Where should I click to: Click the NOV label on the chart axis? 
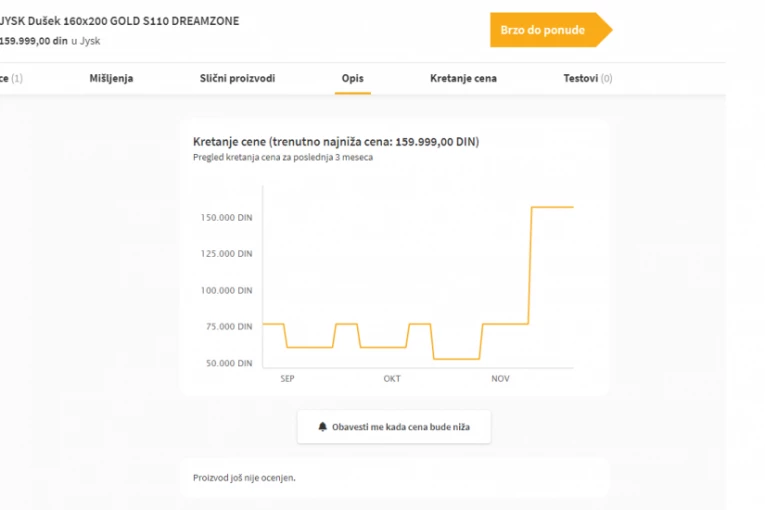[x=500, y=379]
